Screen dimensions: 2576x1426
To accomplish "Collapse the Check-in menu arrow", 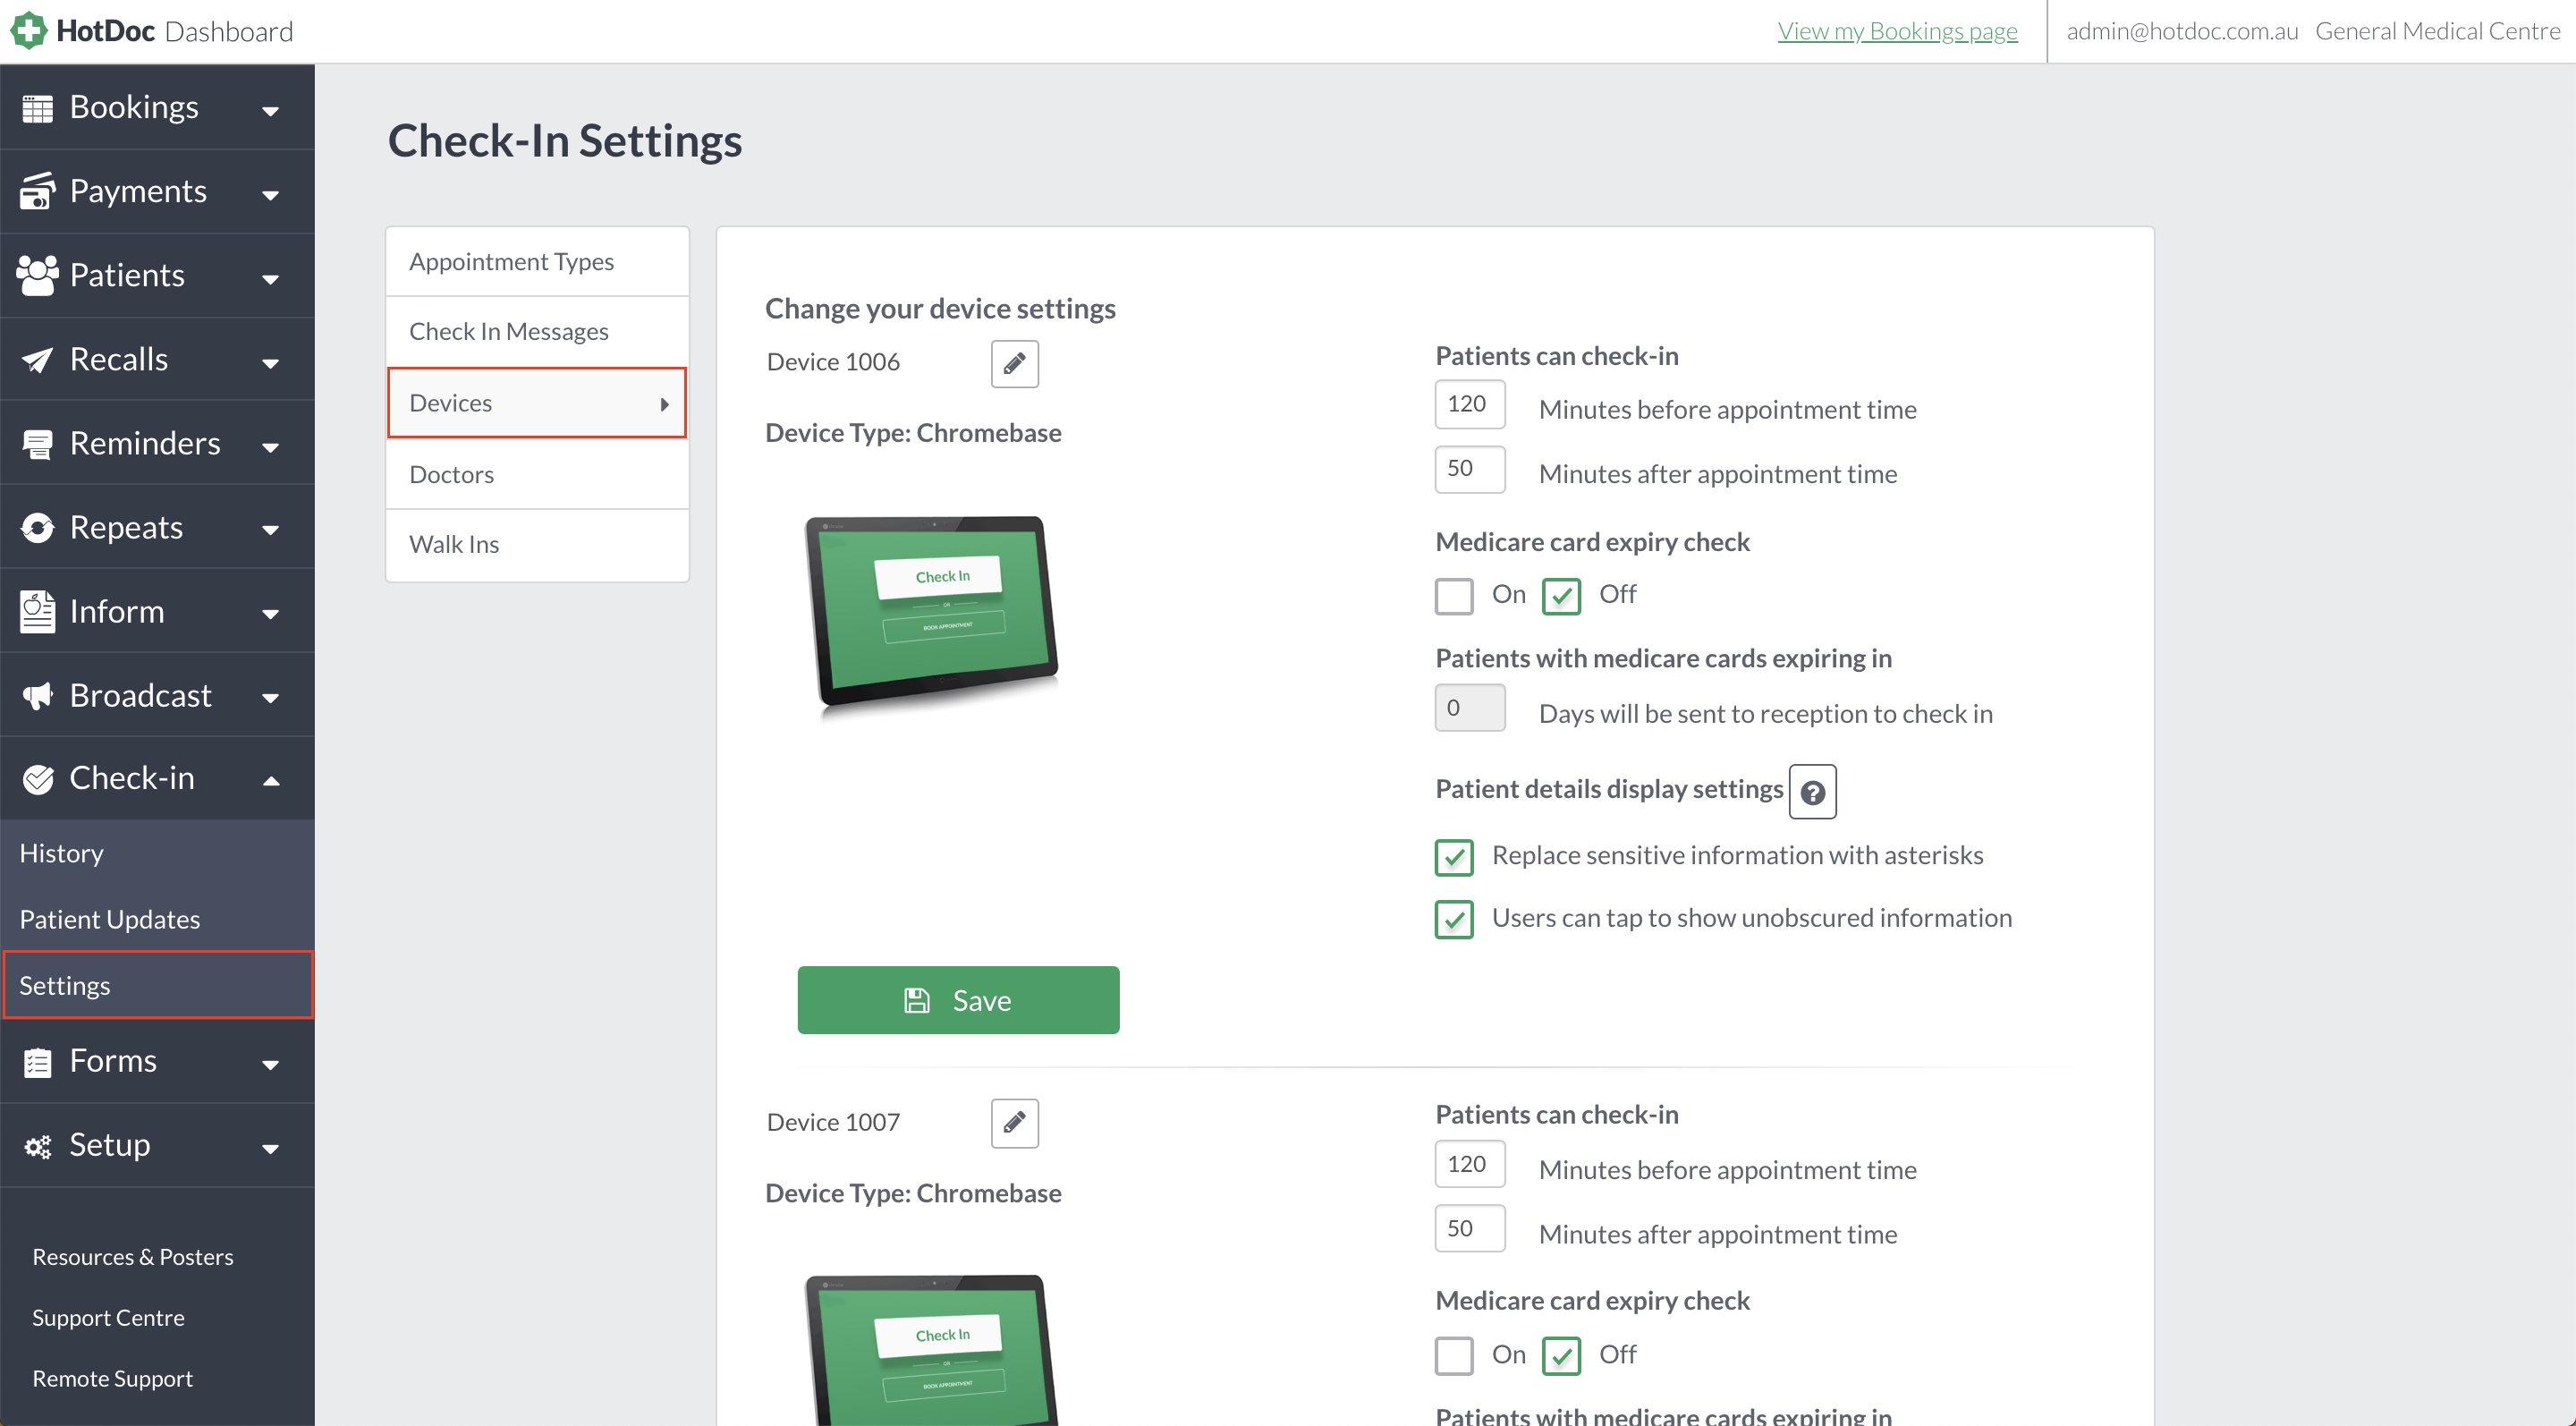I will coord(270,781).
